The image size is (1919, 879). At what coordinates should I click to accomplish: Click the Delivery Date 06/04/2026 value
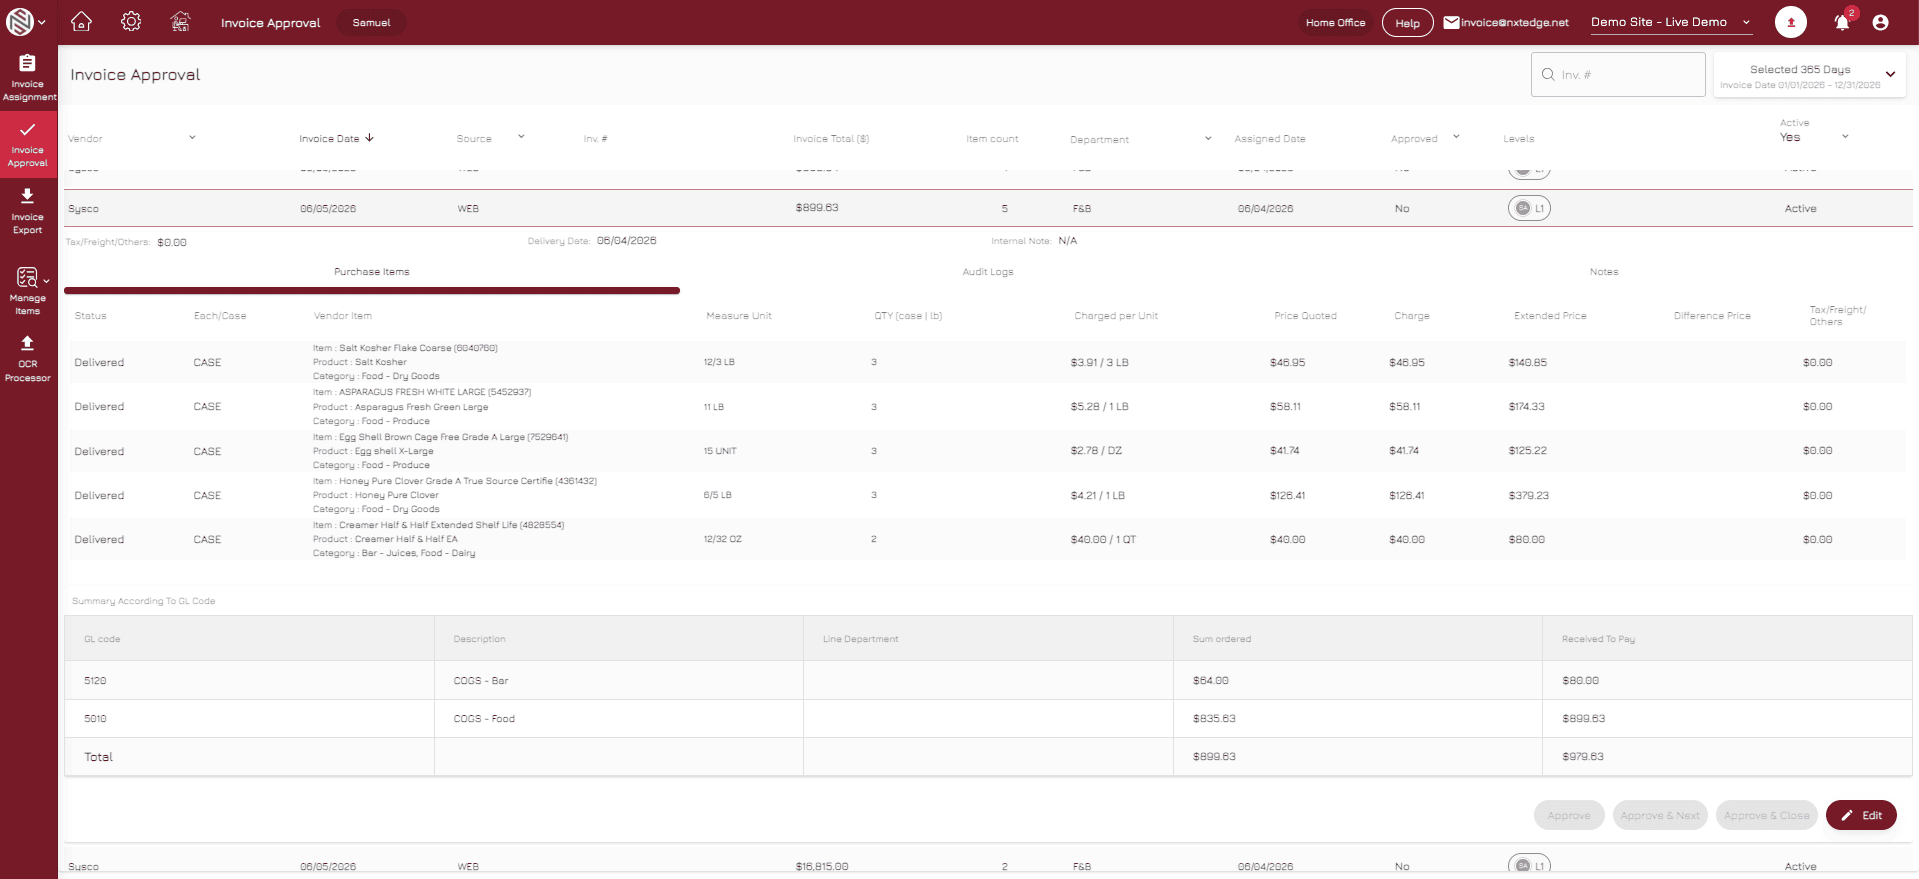coord(627,241)
